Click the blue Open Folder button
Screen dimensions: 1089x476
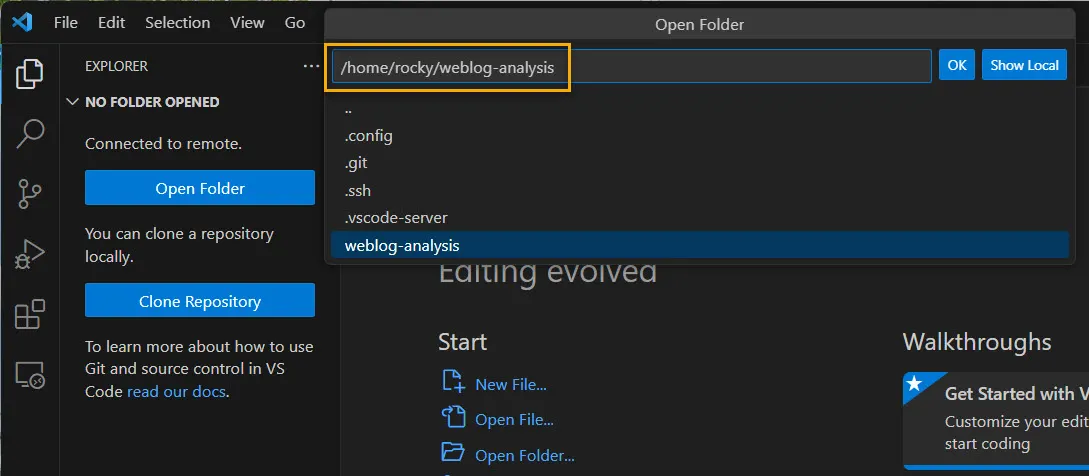[200, 188]
